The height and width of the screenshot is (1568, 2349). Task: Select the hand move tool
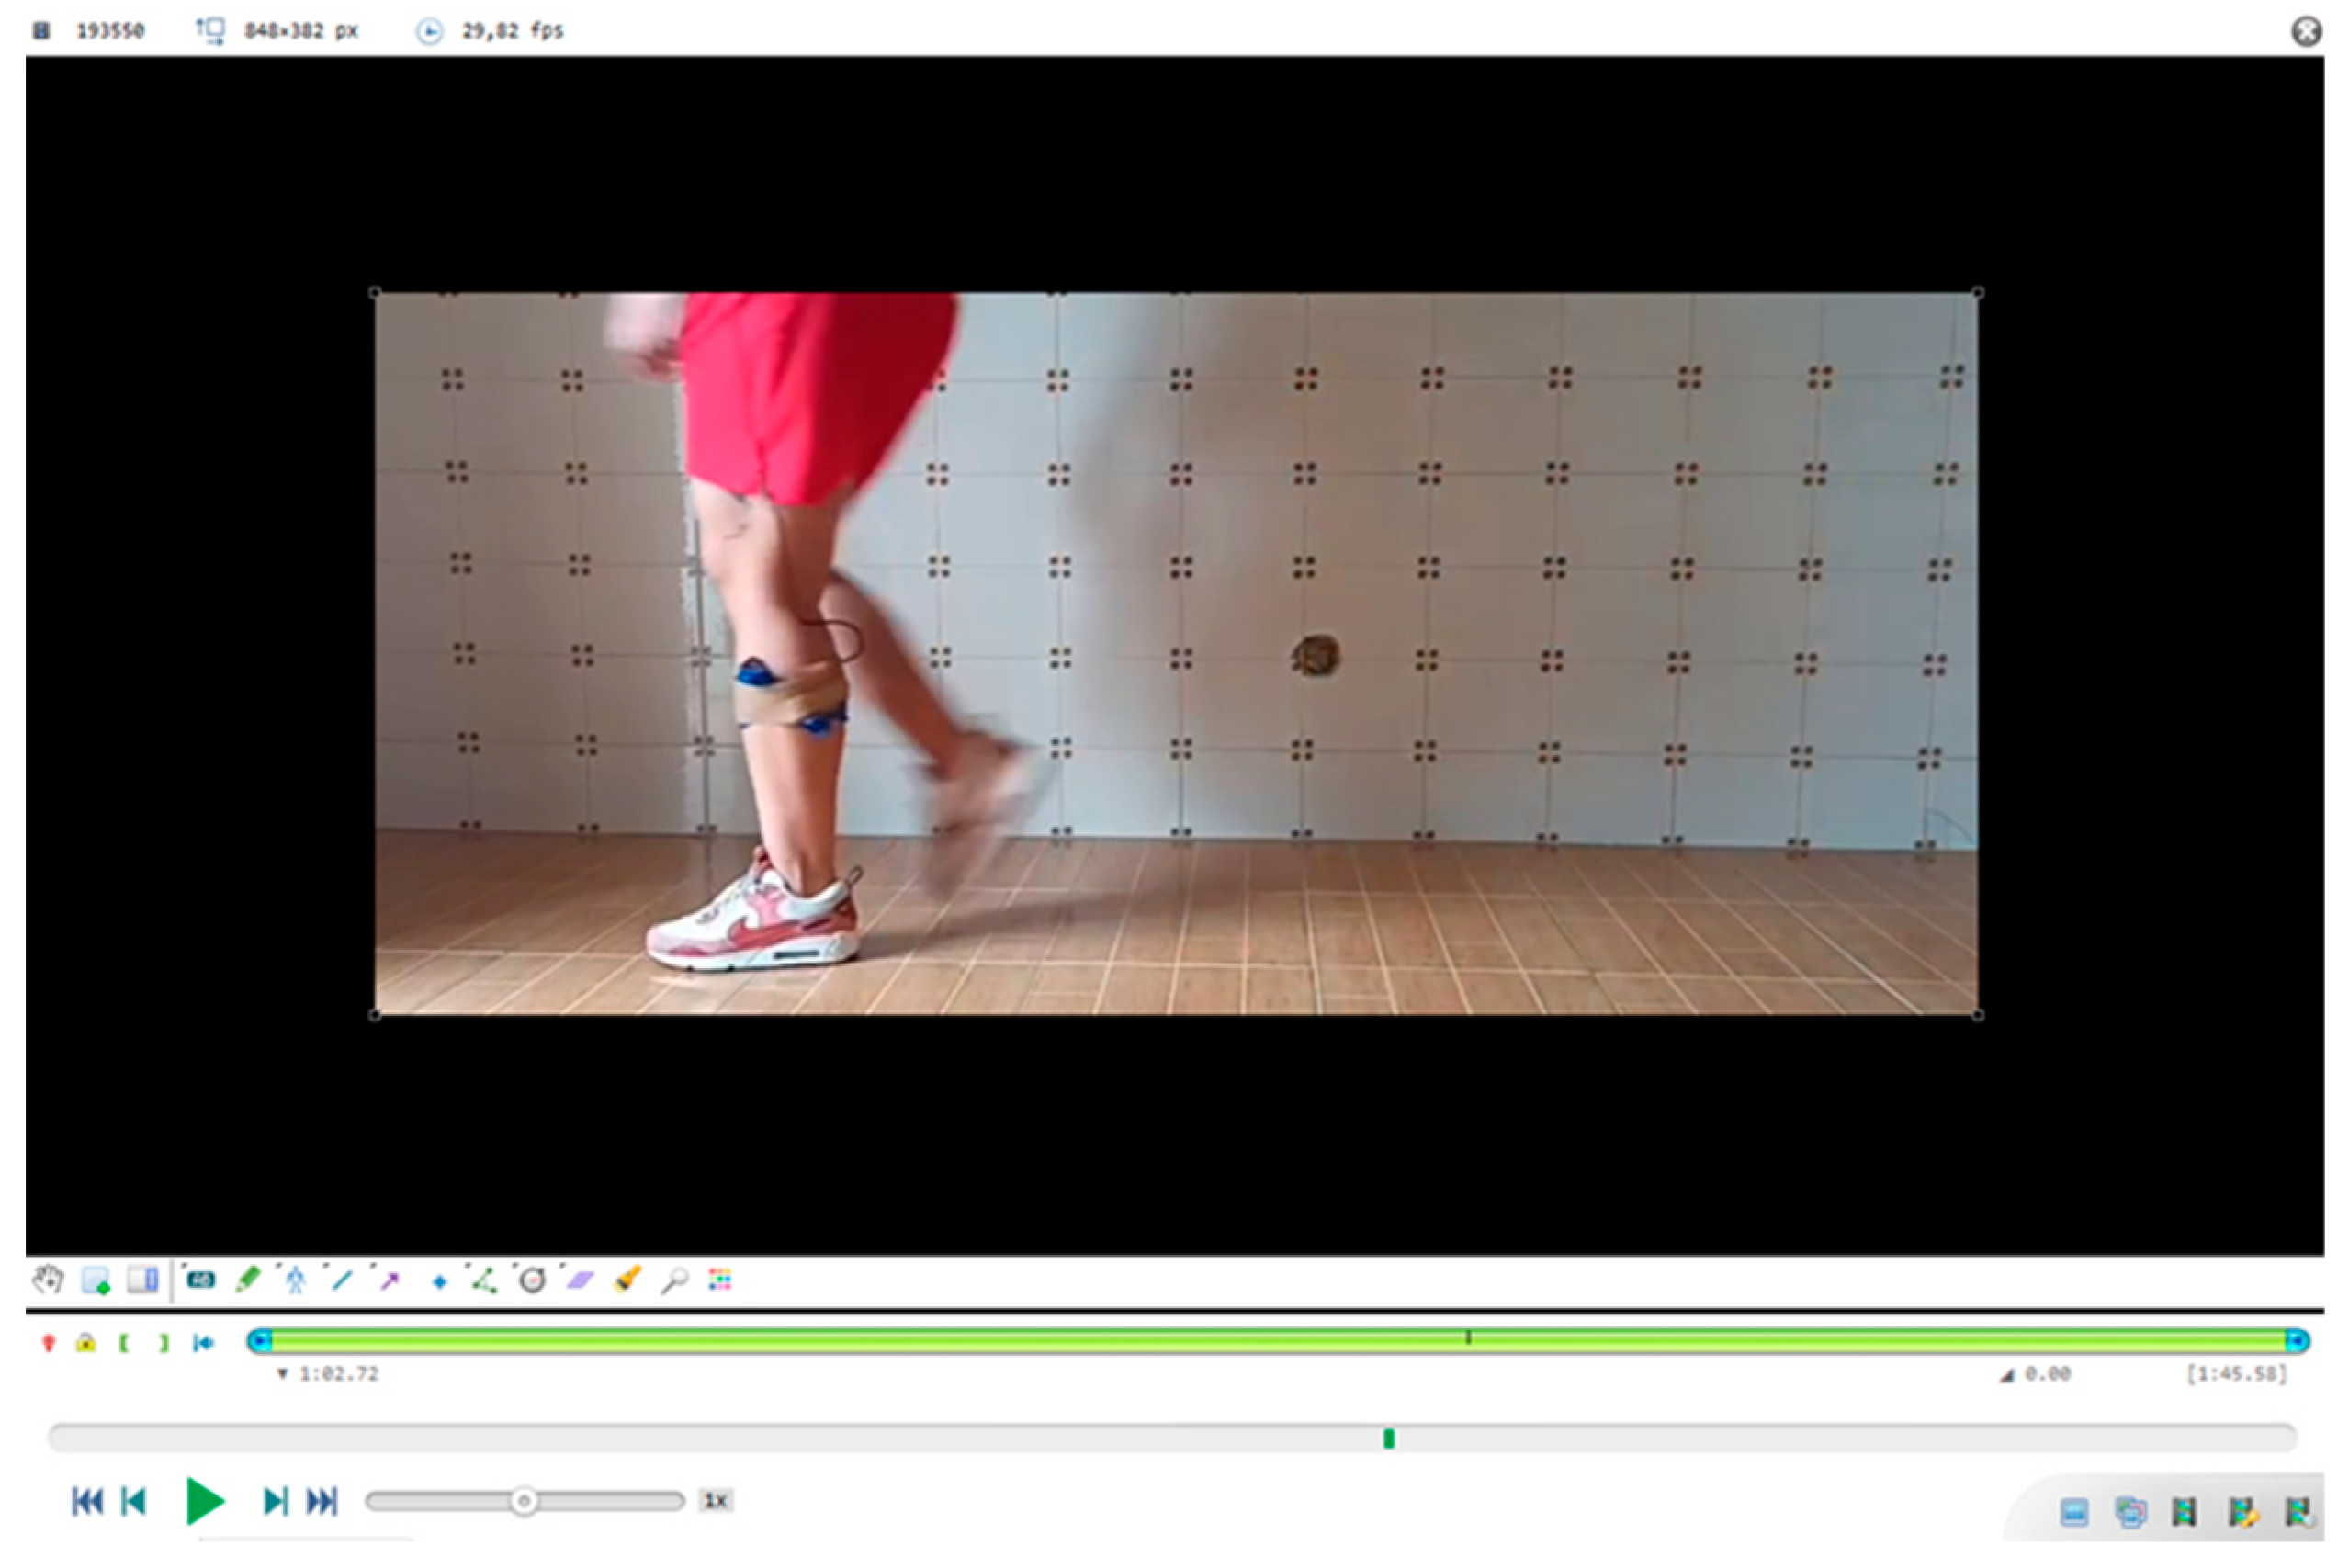click(47, 1280)
